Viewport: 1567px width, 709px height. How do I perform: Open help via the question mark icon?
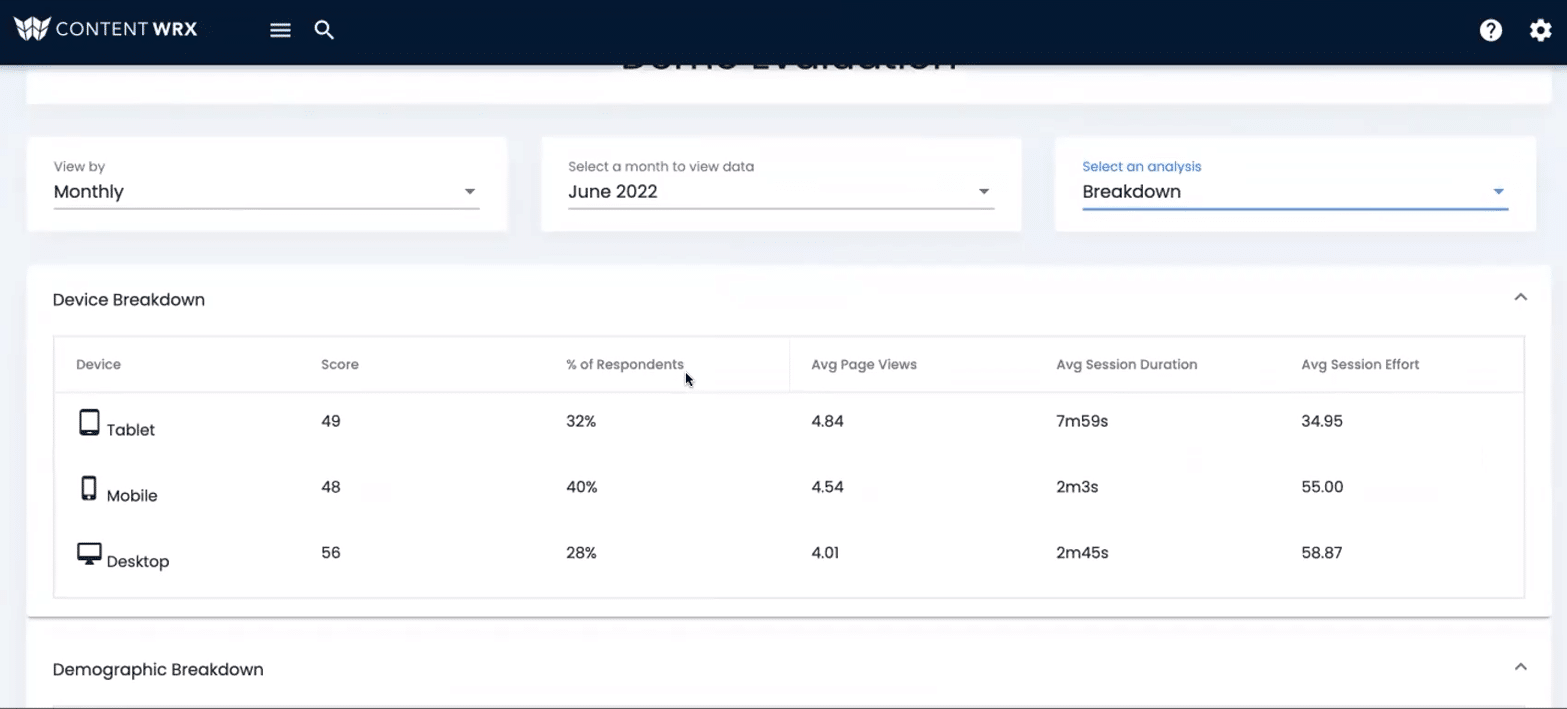1491,30
